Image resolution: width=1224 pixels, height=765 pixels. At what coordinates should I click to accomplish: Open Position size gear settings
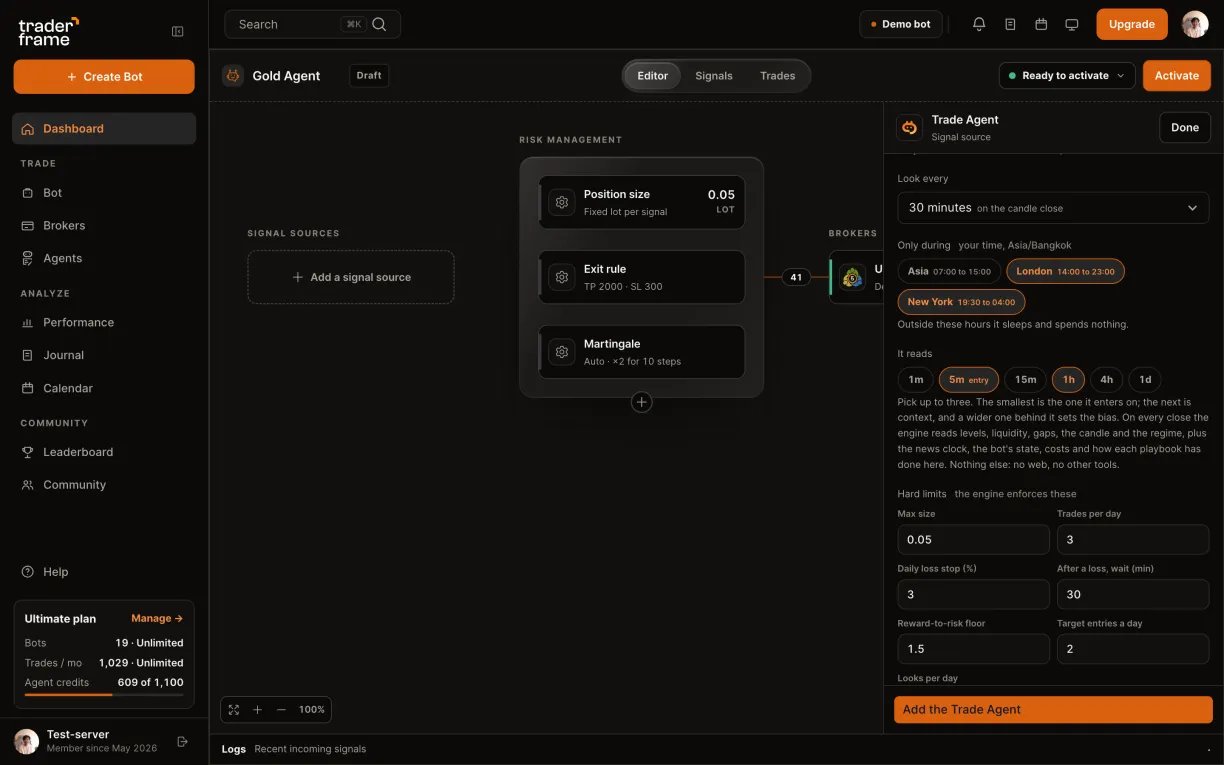(562, 202)
